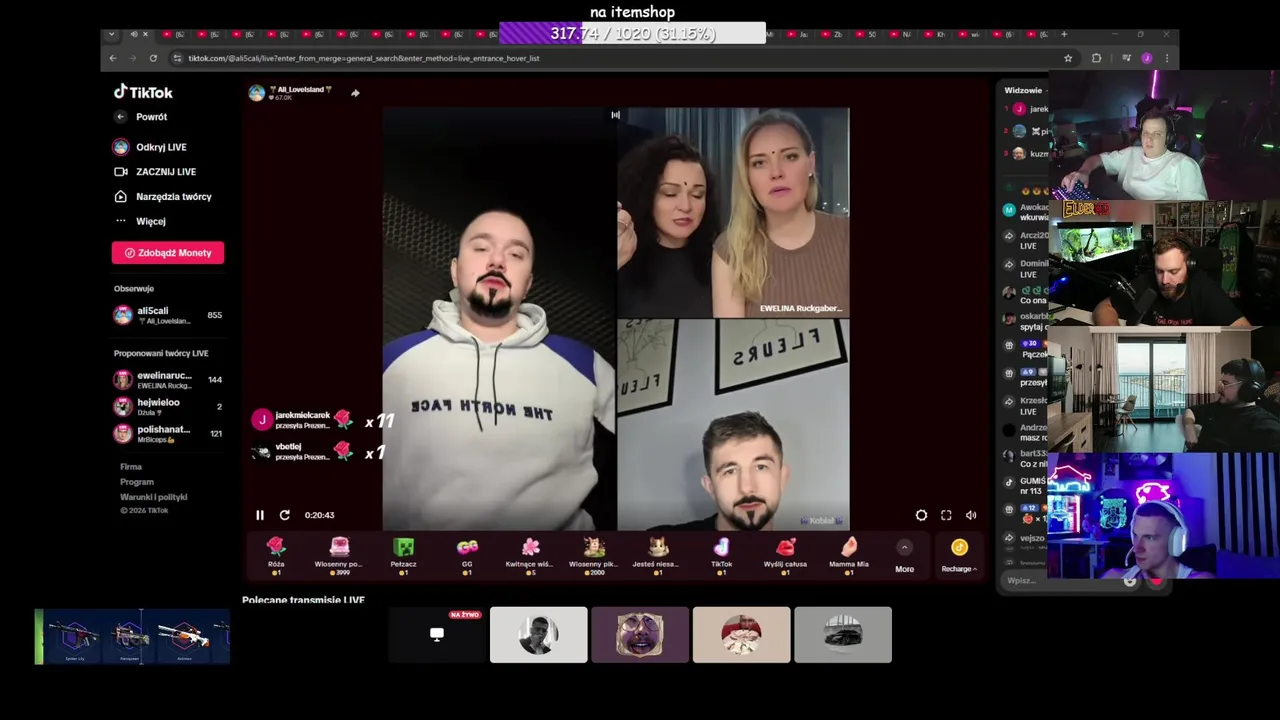Open suggested creator polishanat...
The width and height of the screenshot is (1280, 720).
tap(167, 433)
